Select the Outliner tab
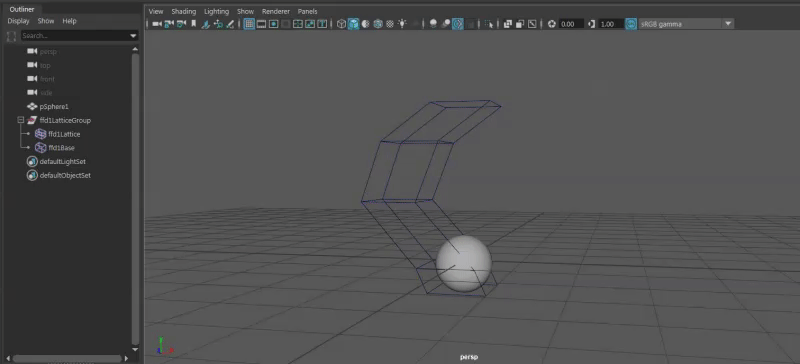The image size is (800, 364). [22, 9]
